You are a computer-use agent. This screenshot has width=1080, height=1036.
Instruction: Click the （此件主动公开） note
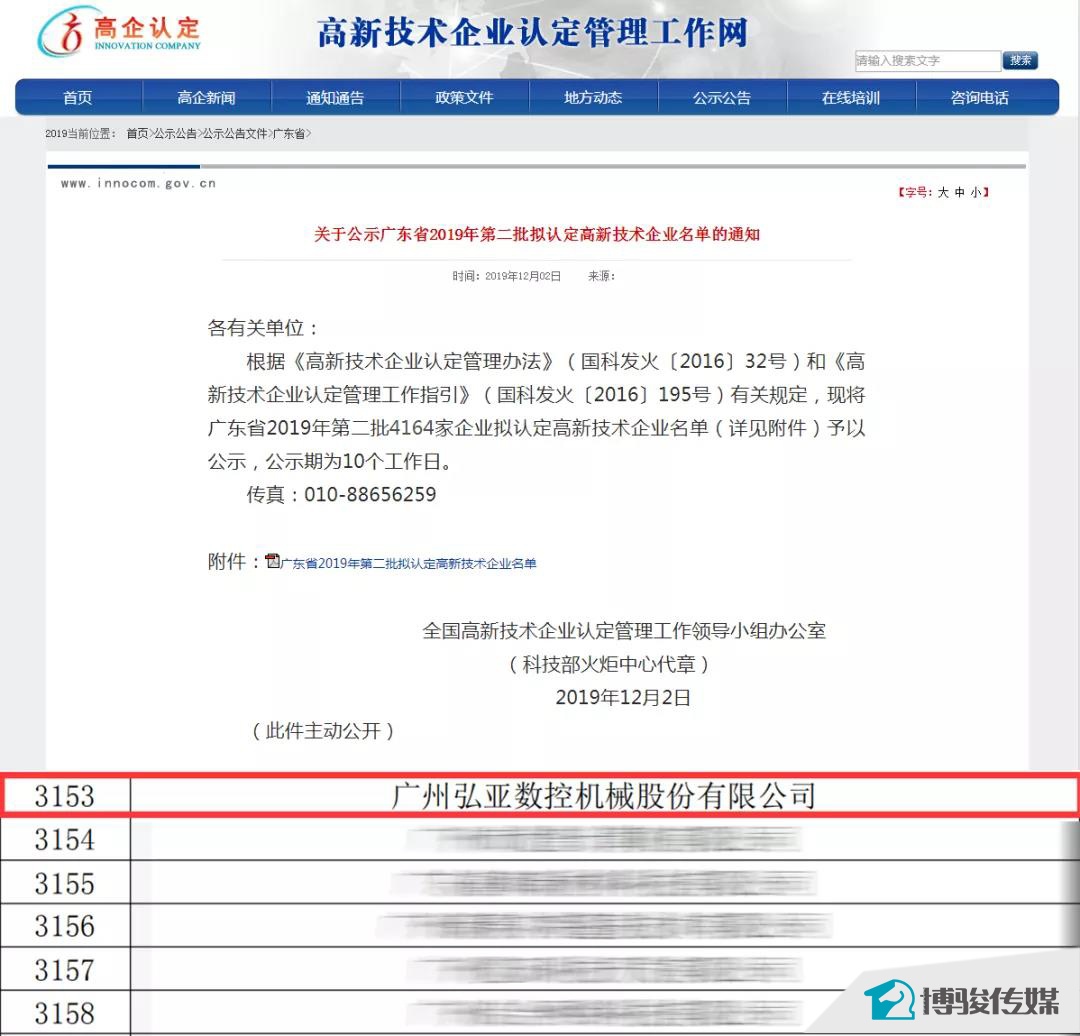point(323,731)
